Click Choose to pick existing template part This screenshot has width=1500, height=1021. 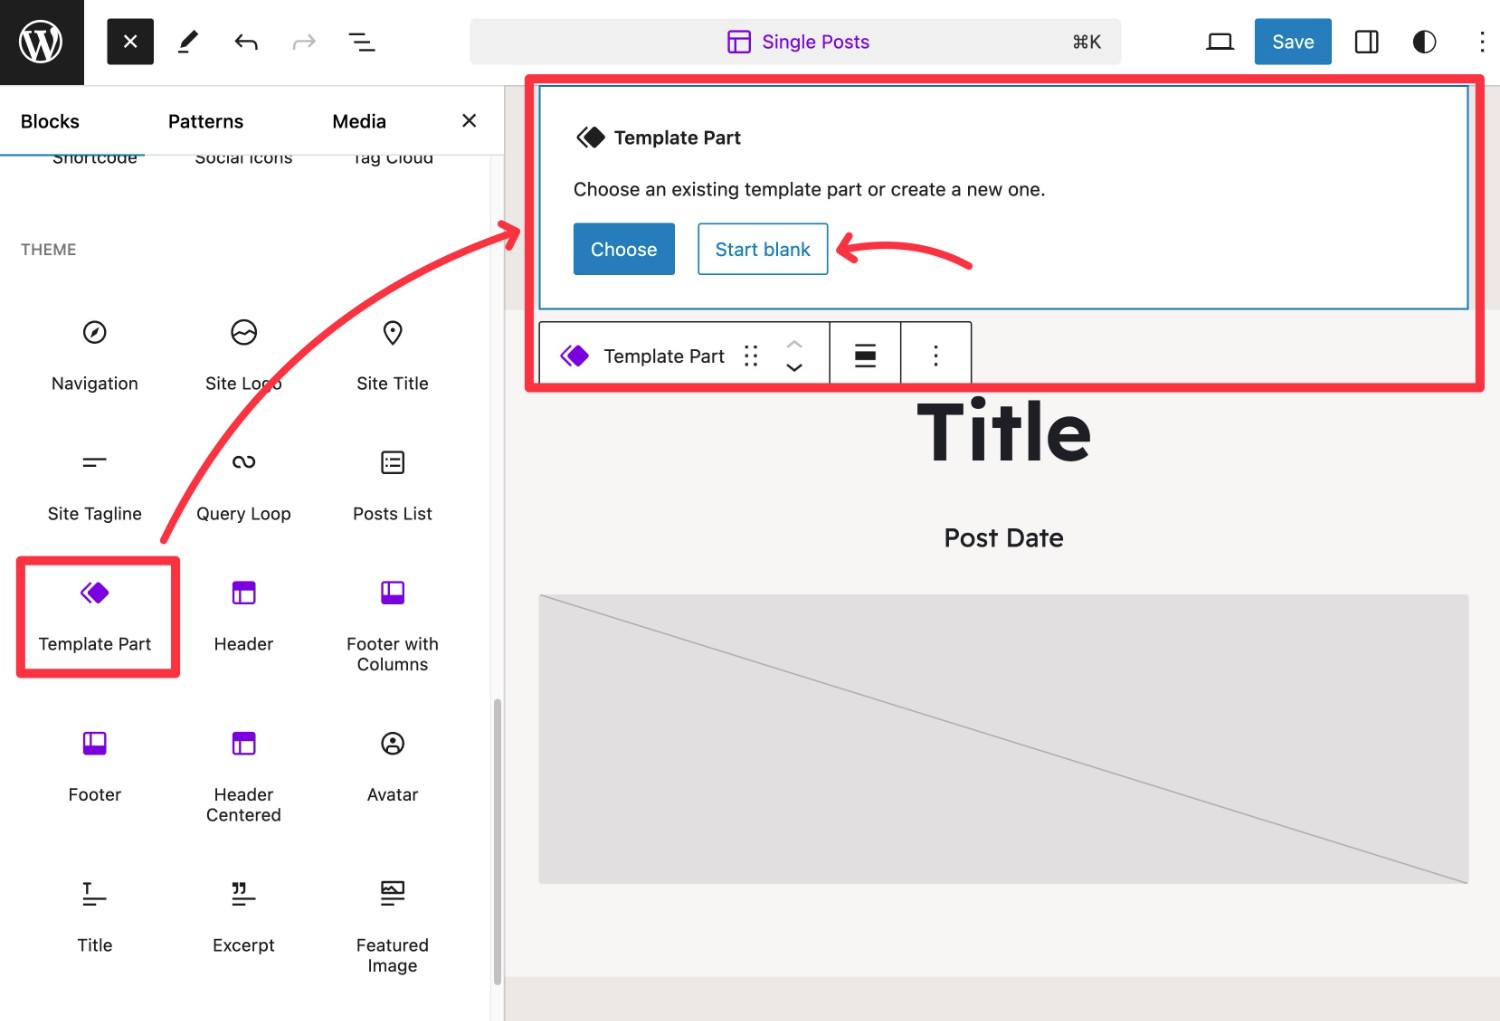point(624,249)
